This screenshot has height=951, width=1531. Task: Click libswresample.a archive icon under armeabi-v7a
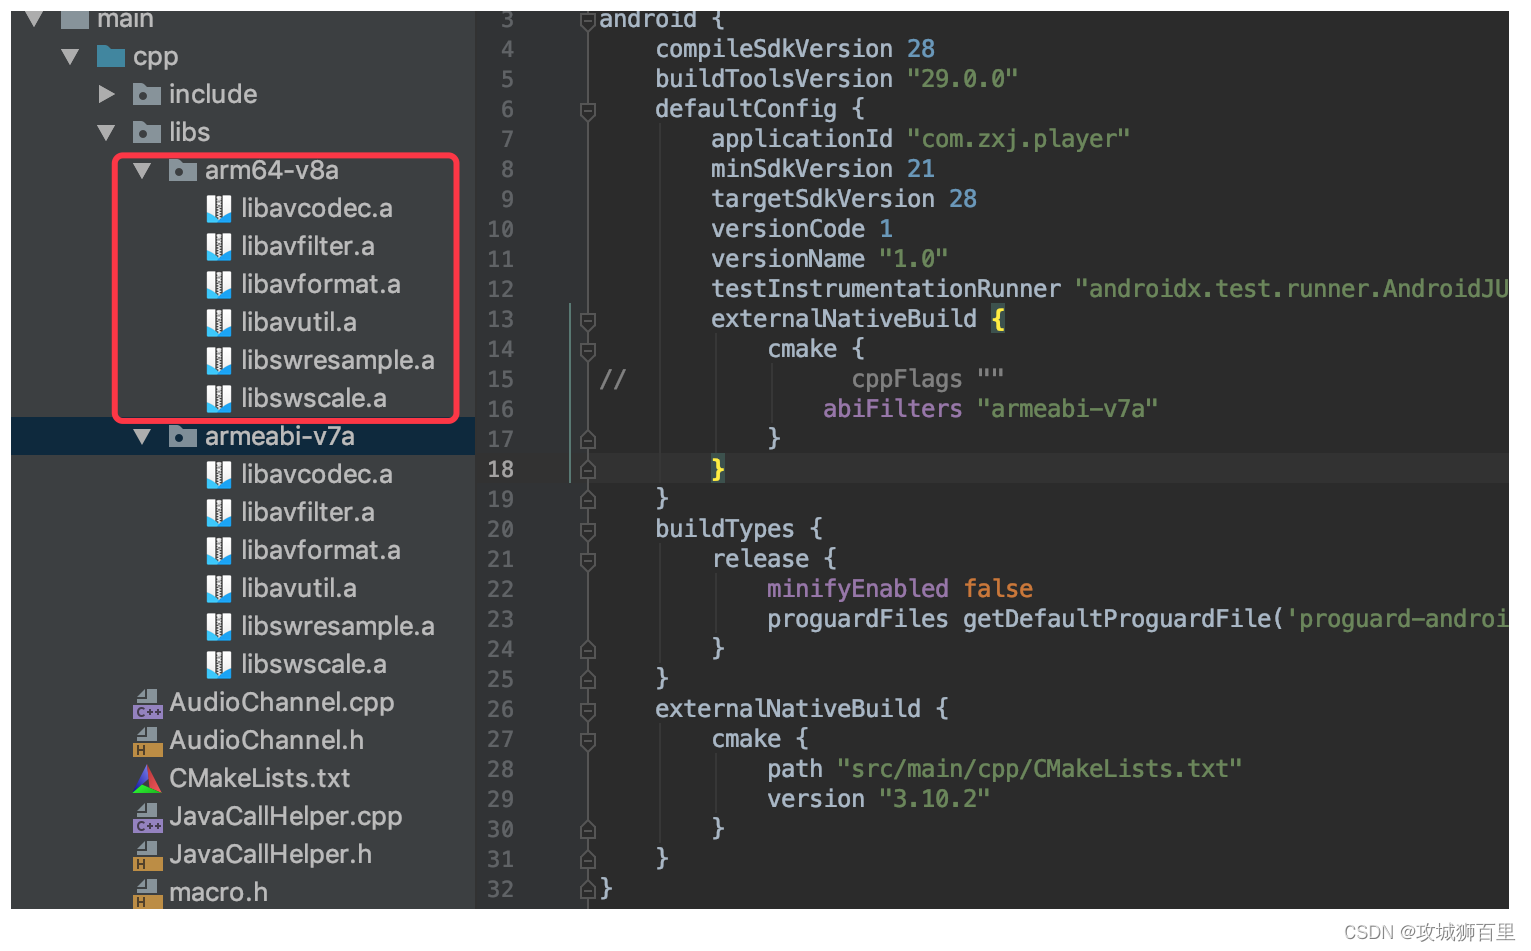(219, 626)
